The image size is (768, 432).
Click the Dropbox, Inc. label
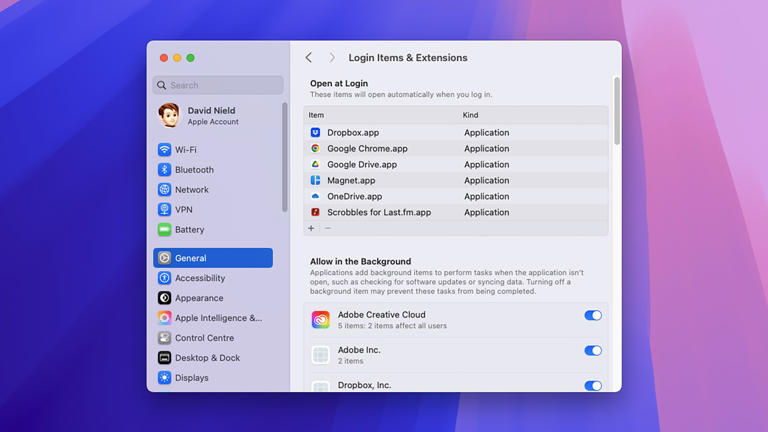pos(364,385)
